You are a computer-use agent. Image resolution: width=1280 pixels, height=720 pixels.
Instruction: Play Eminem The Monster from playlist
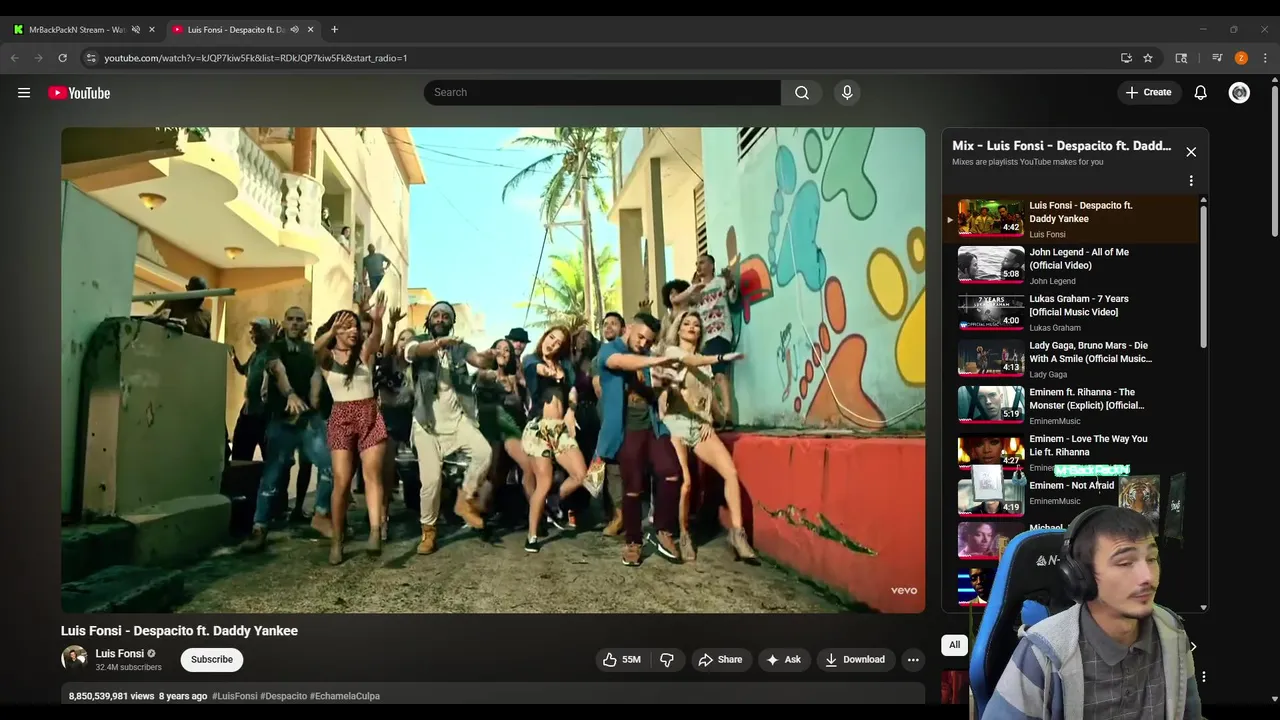point(1070,405)
